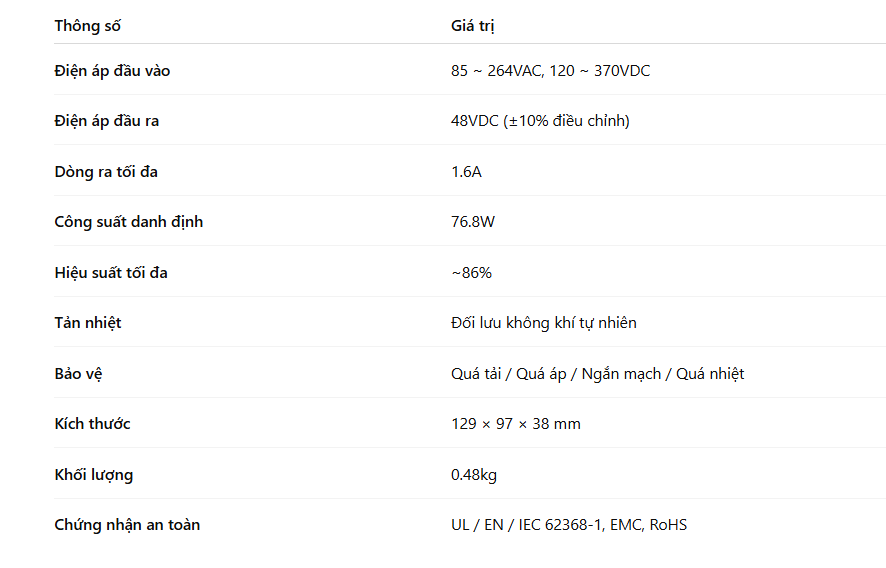Select the 'Công suất danh định' label
The image size is (886, 568).
pyautogui.click(x=128, y=222)
